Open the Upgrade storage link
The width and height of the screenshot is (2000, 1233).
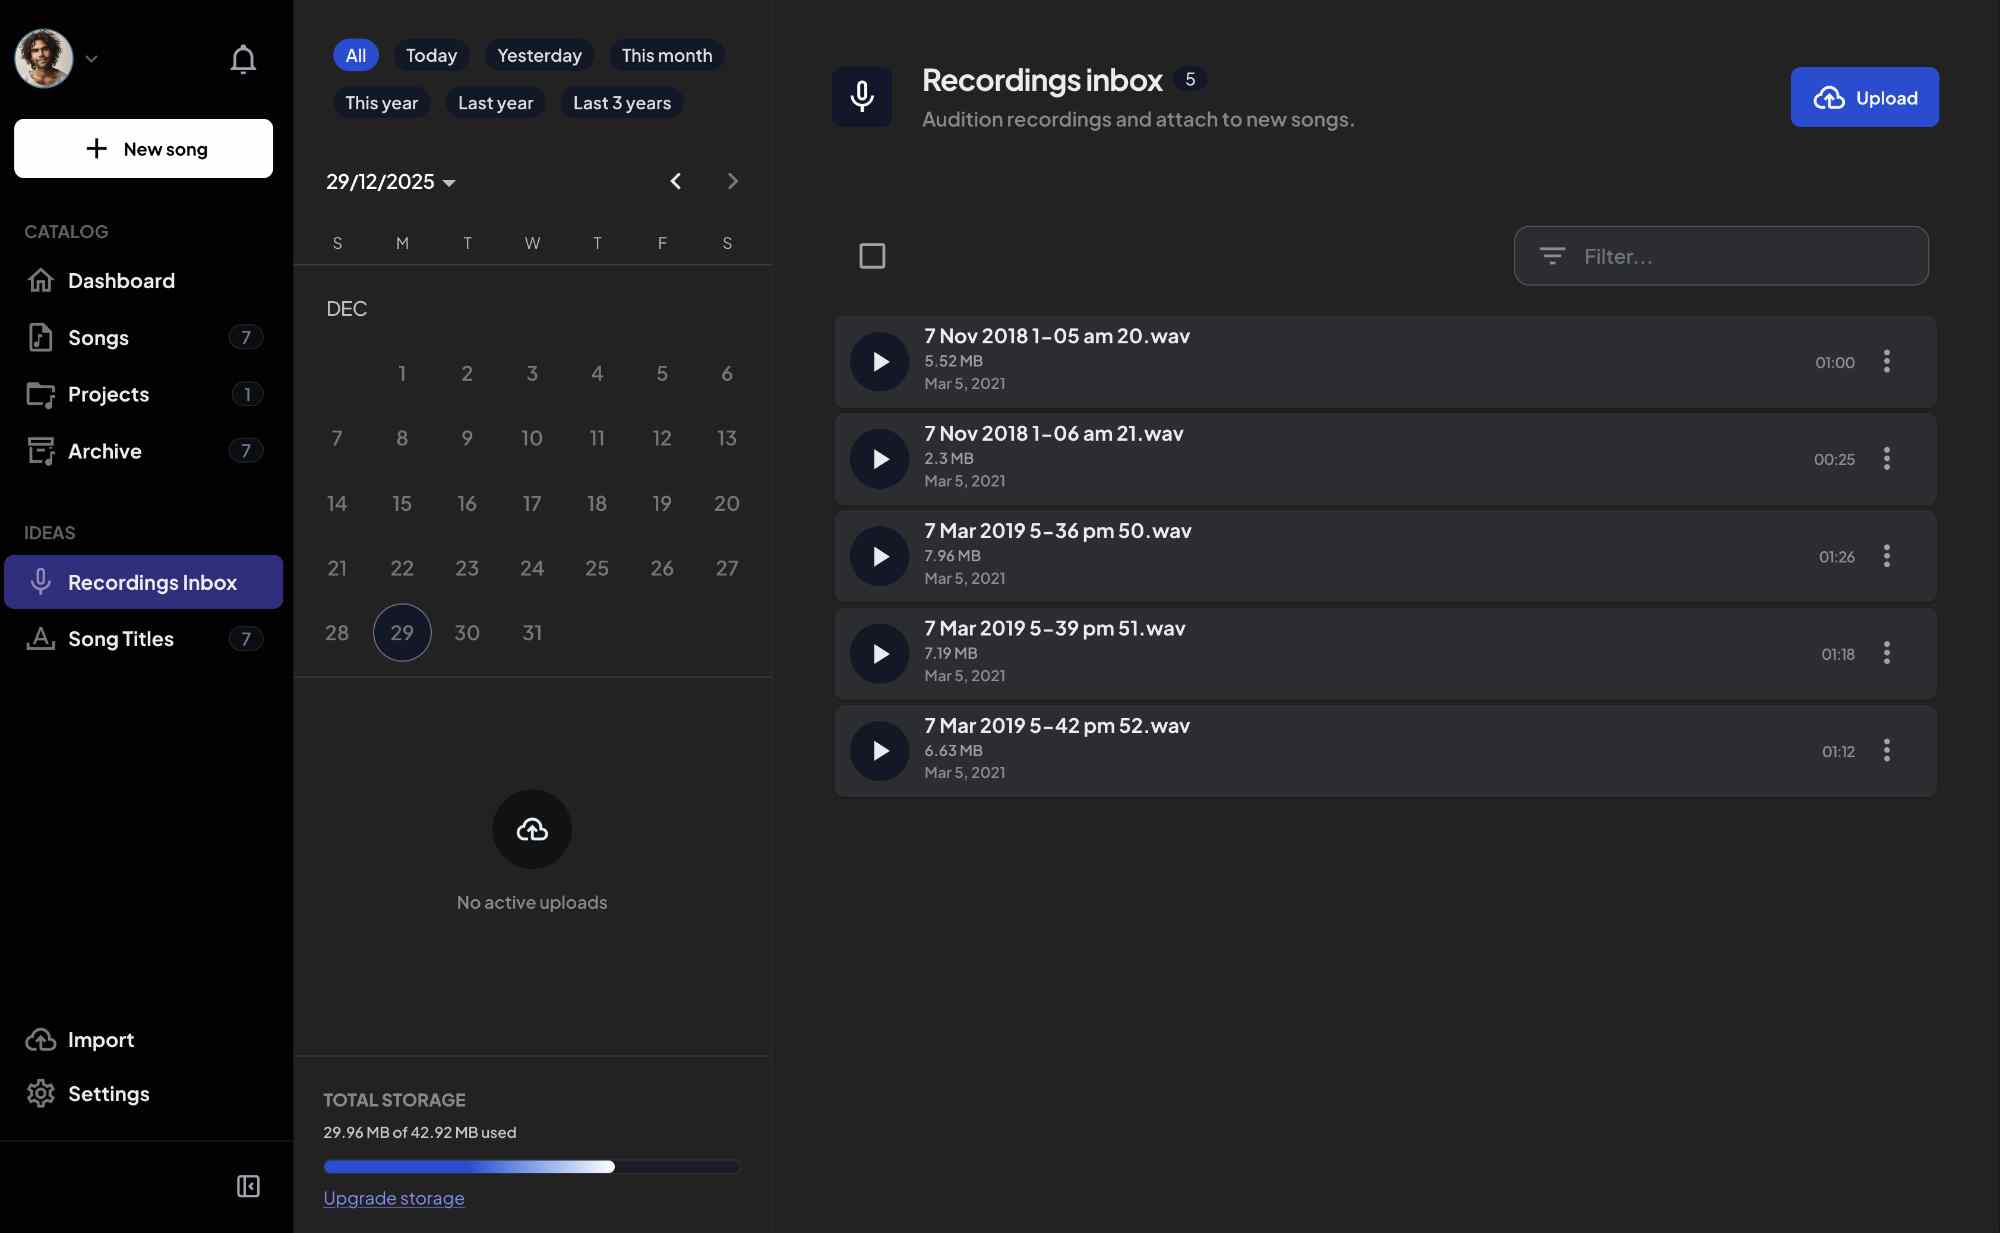(x=394, y=1198)
